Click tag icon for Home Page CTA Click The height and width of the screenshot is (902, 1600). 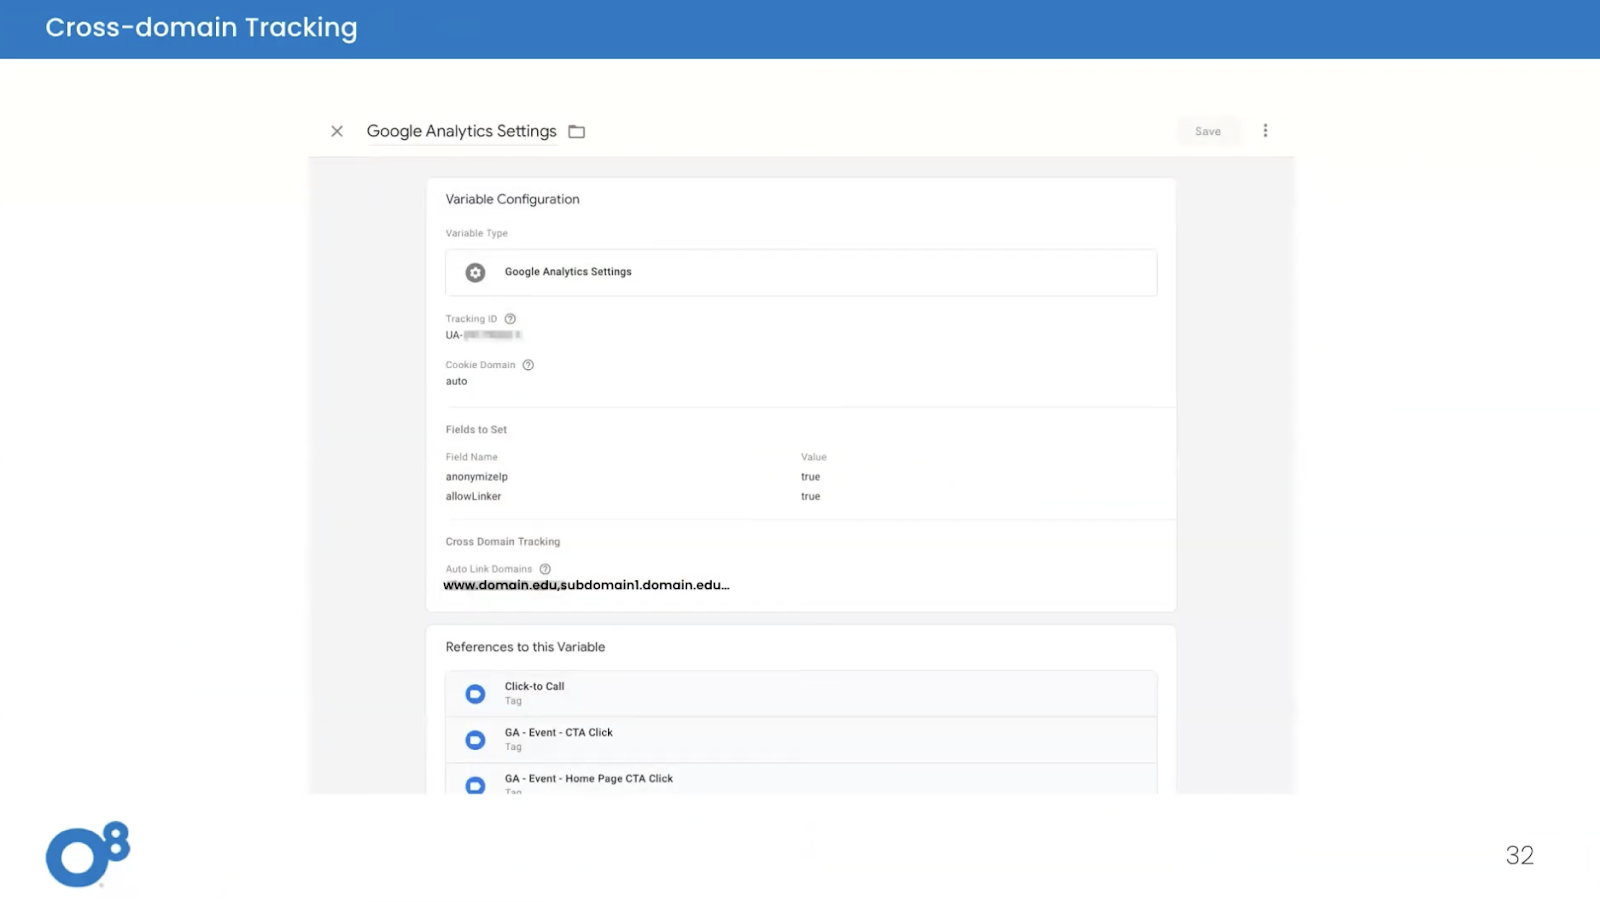476,785
